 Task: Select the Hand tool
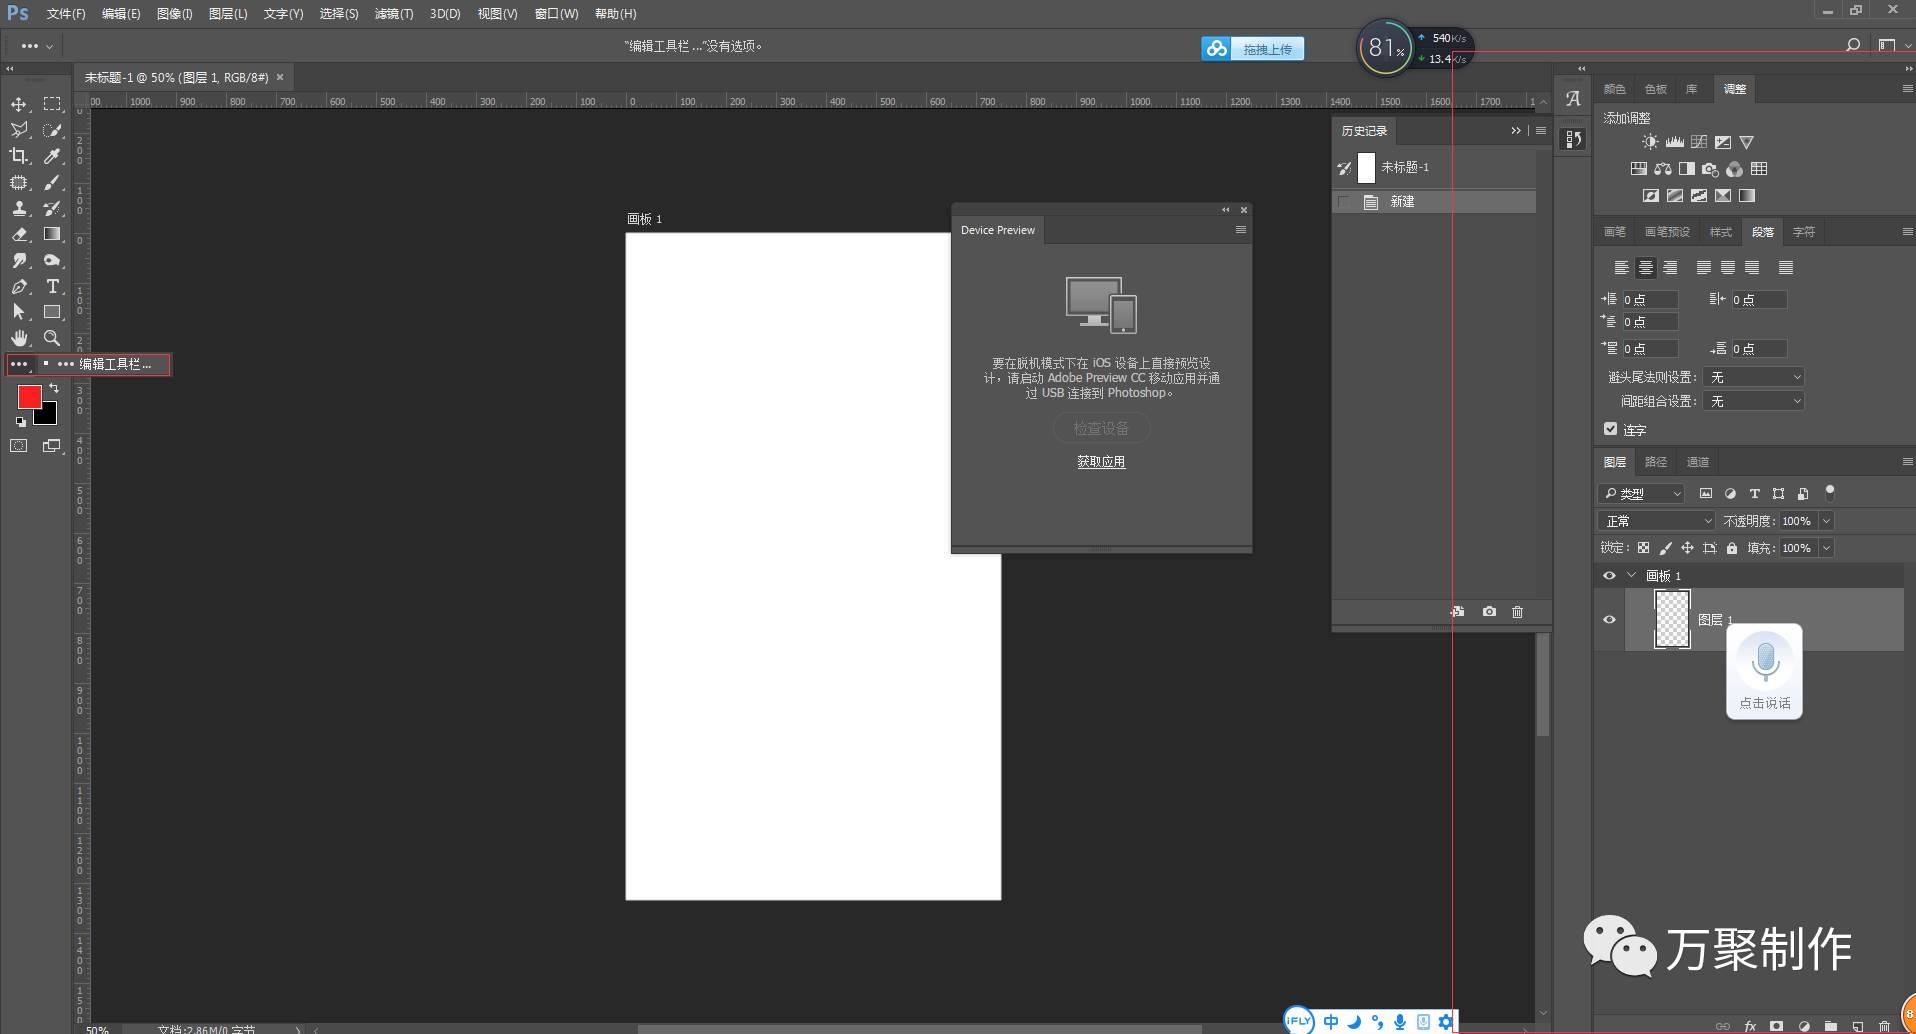19,338
